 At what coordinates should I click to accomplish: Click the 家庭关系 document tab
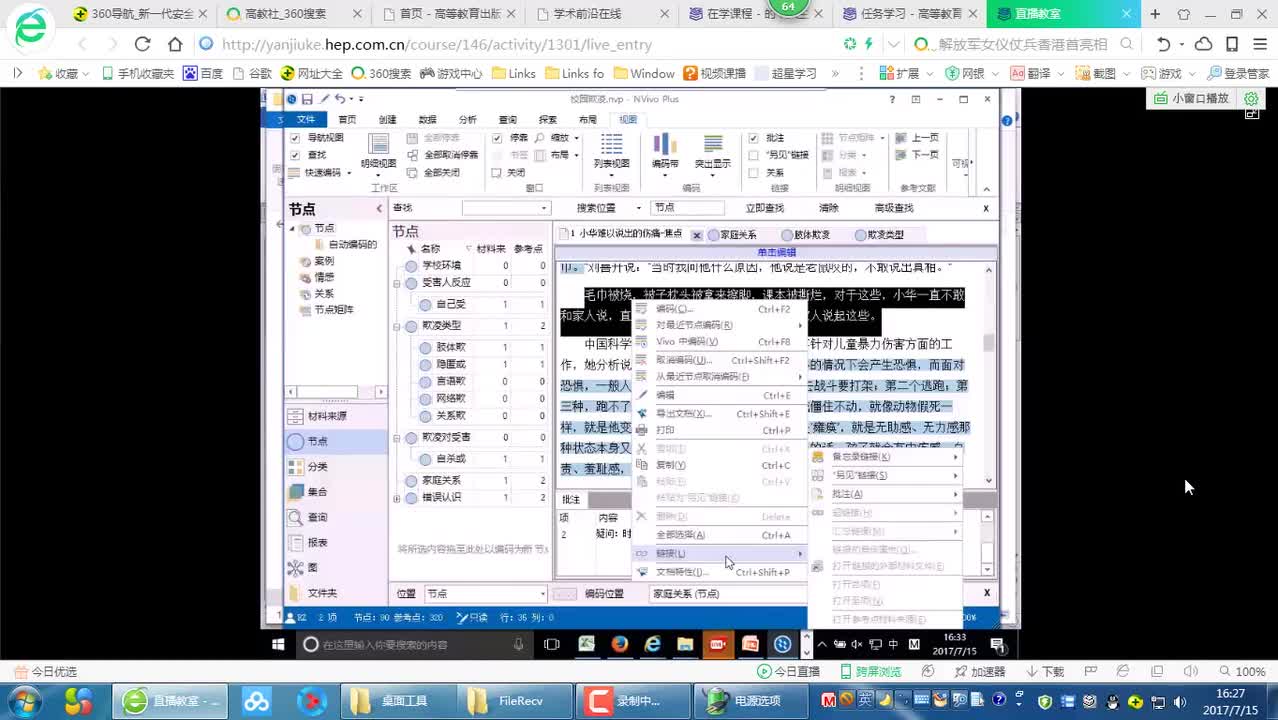tap(731, 235)
